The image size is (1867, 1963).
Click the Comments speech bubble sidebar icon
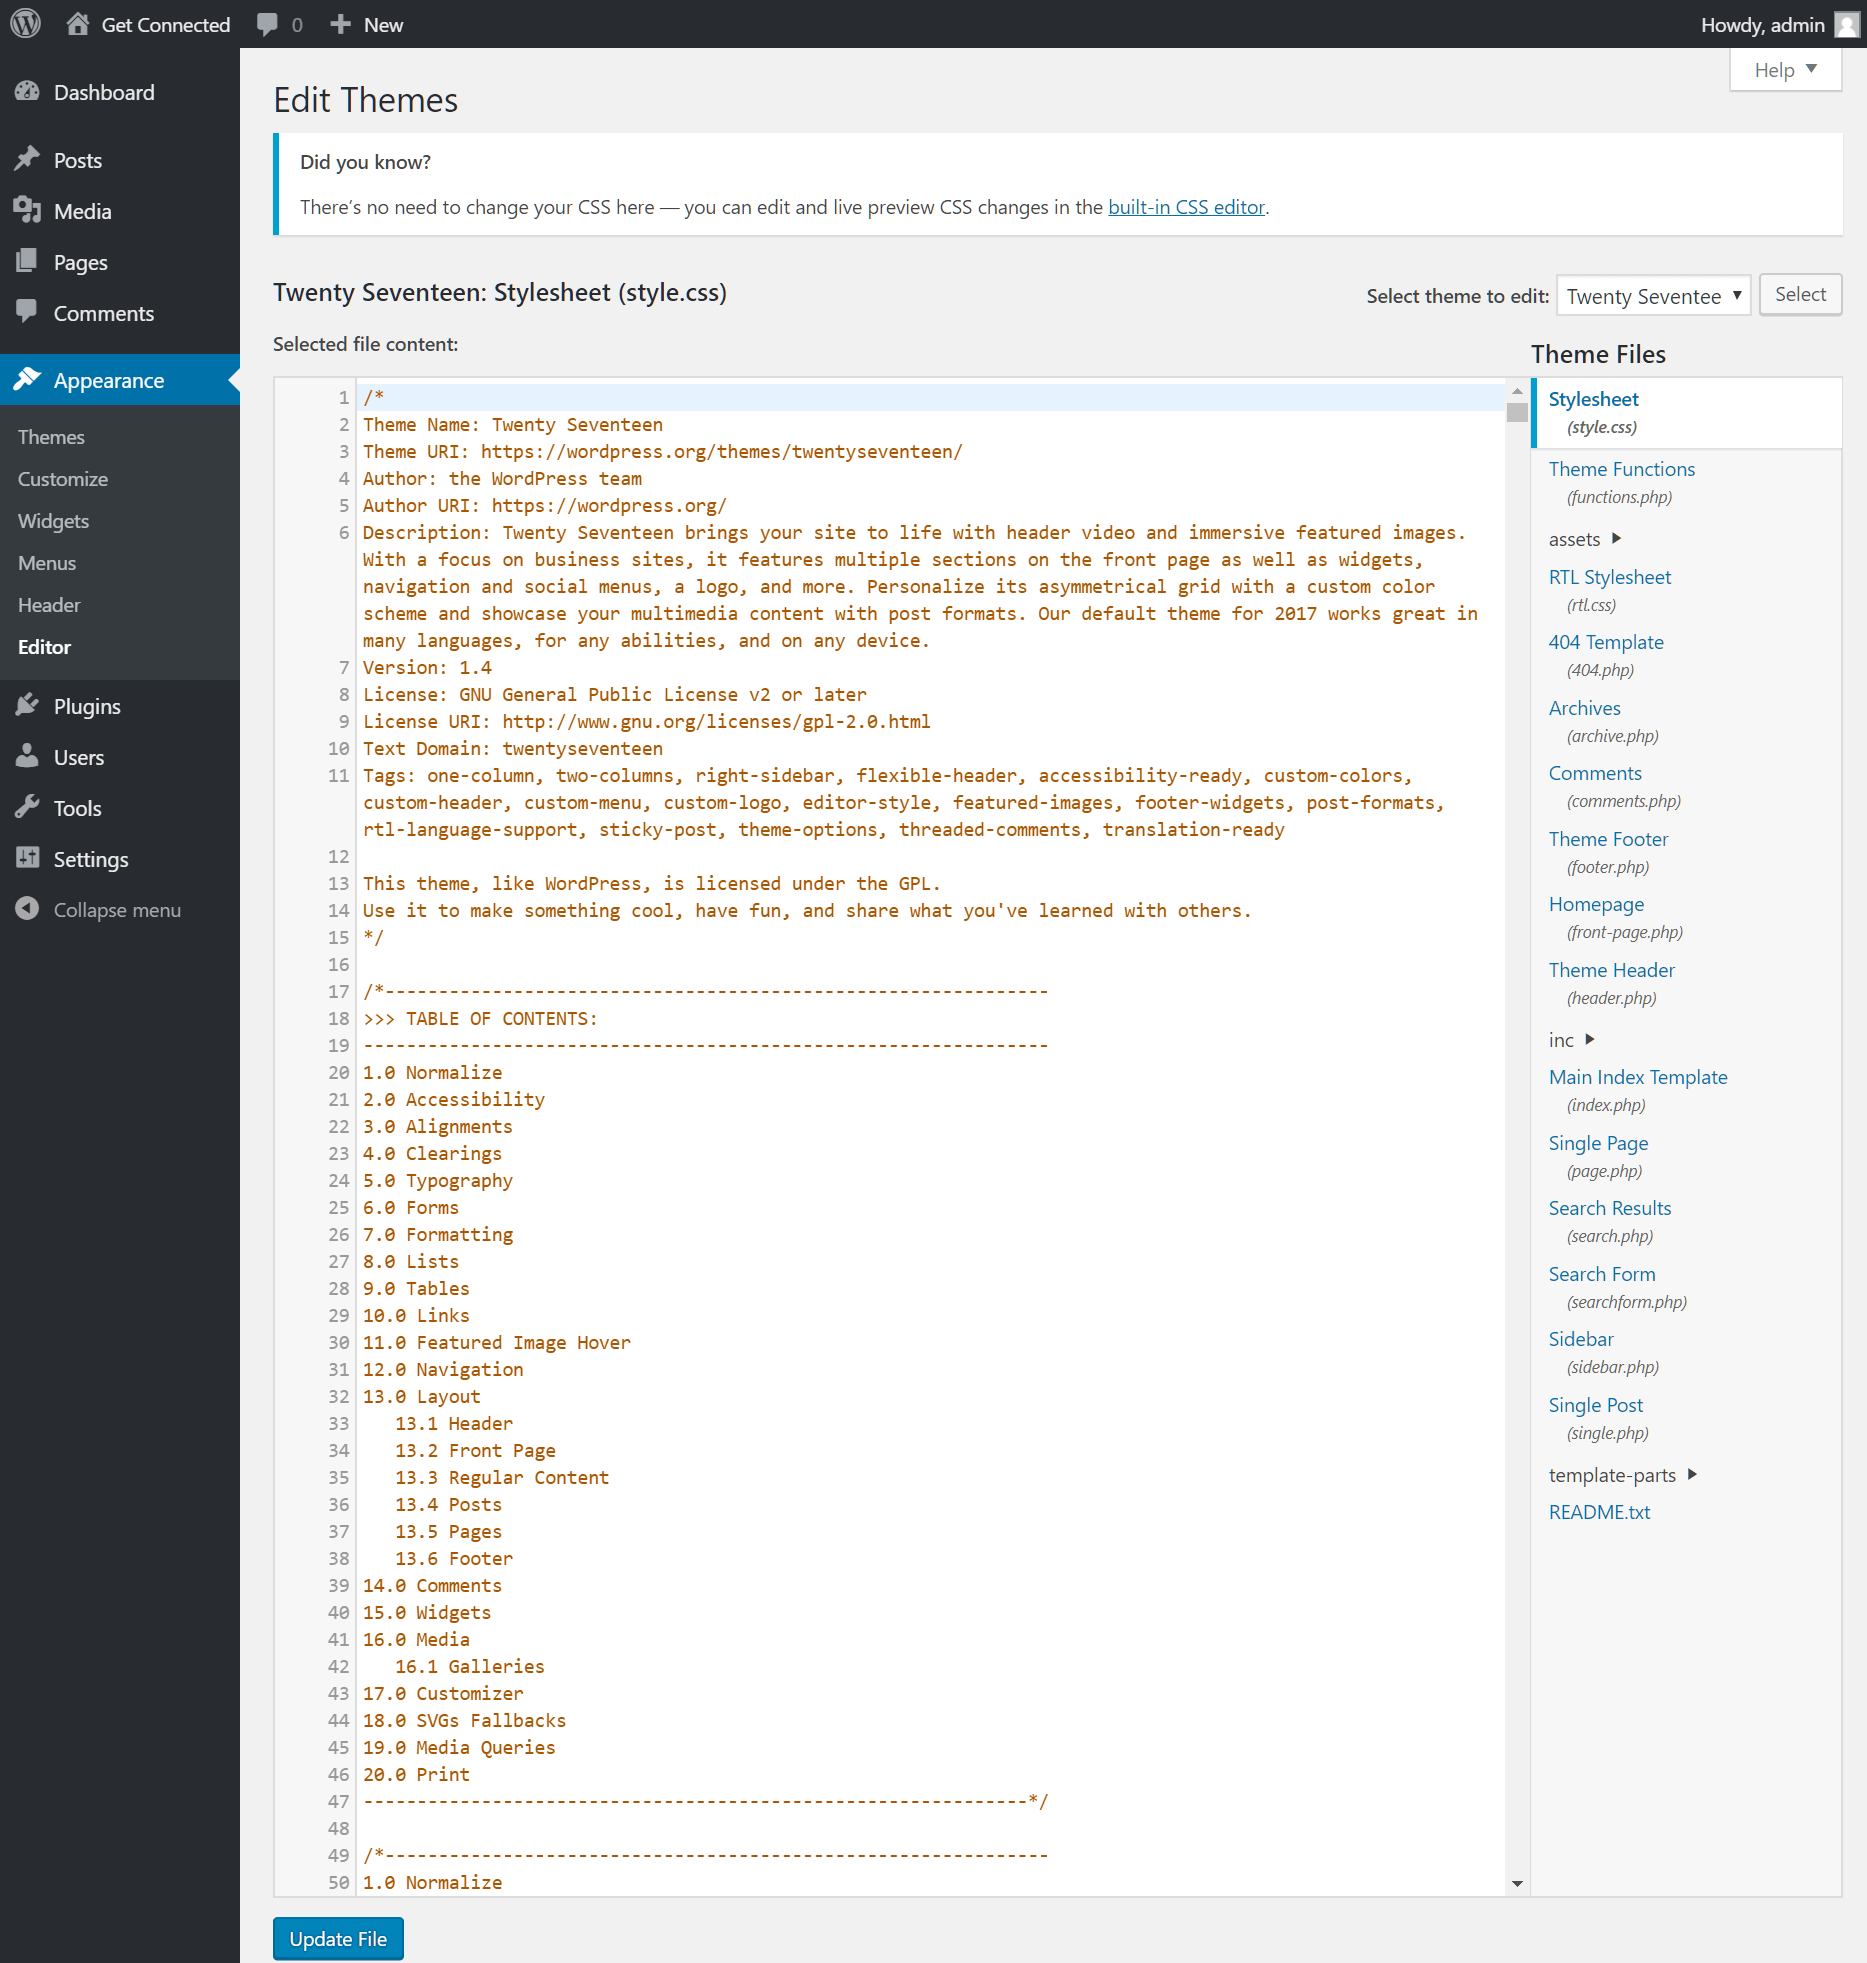27,313
